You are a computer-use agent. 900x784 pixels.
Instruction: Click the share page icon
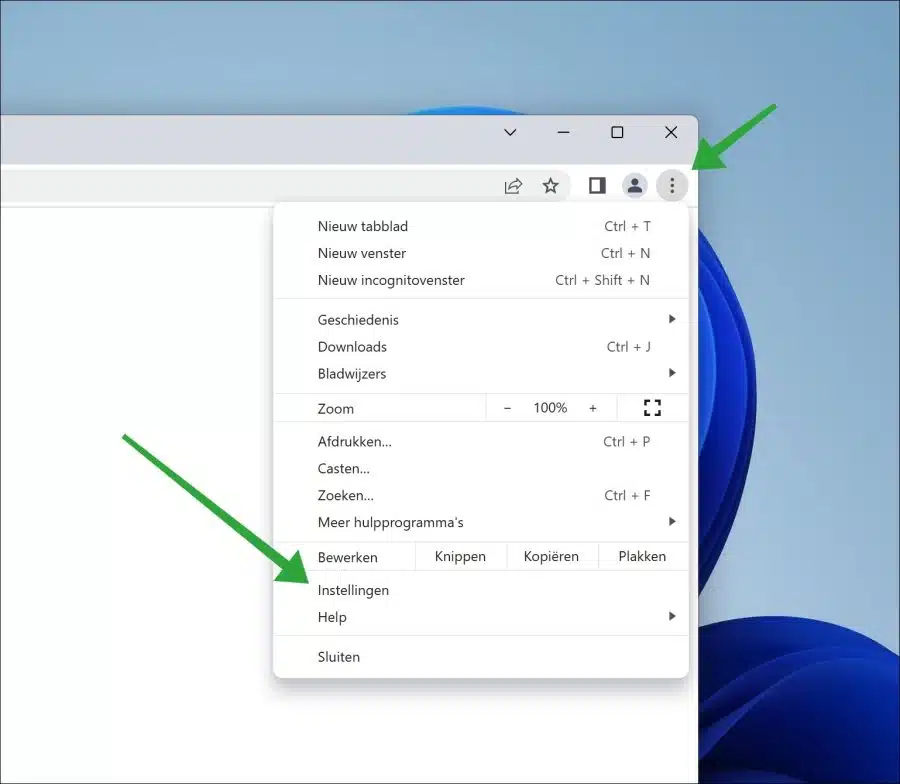pyautogui.click(x=513, y=186)
